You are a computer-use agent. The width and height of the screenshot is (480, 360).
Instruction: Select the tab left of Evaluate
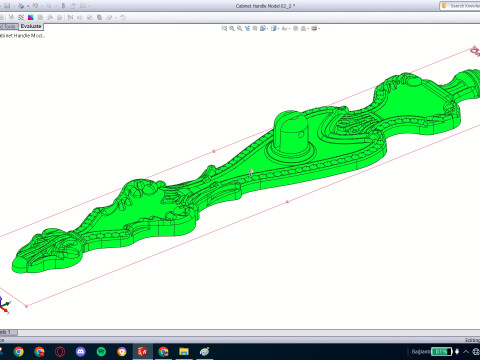(x=8, y=27)
